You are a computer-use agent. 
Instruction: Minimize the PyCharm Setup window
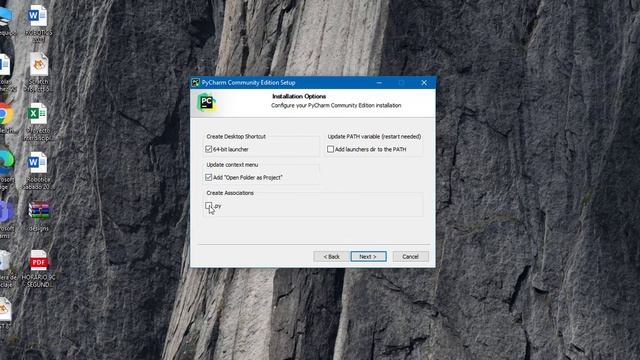pyautogui.click(x=379, y=82)
